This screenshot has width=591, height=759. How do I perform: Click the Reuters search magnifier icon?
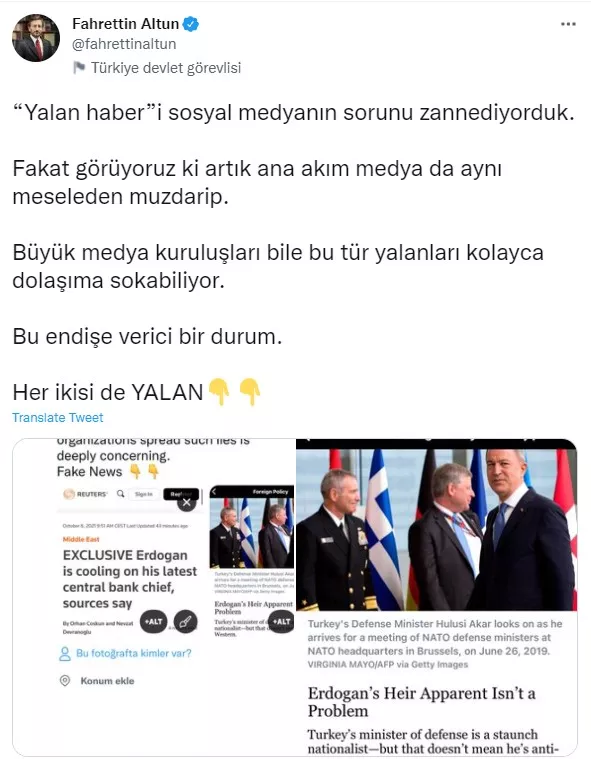tap(121, 494)
